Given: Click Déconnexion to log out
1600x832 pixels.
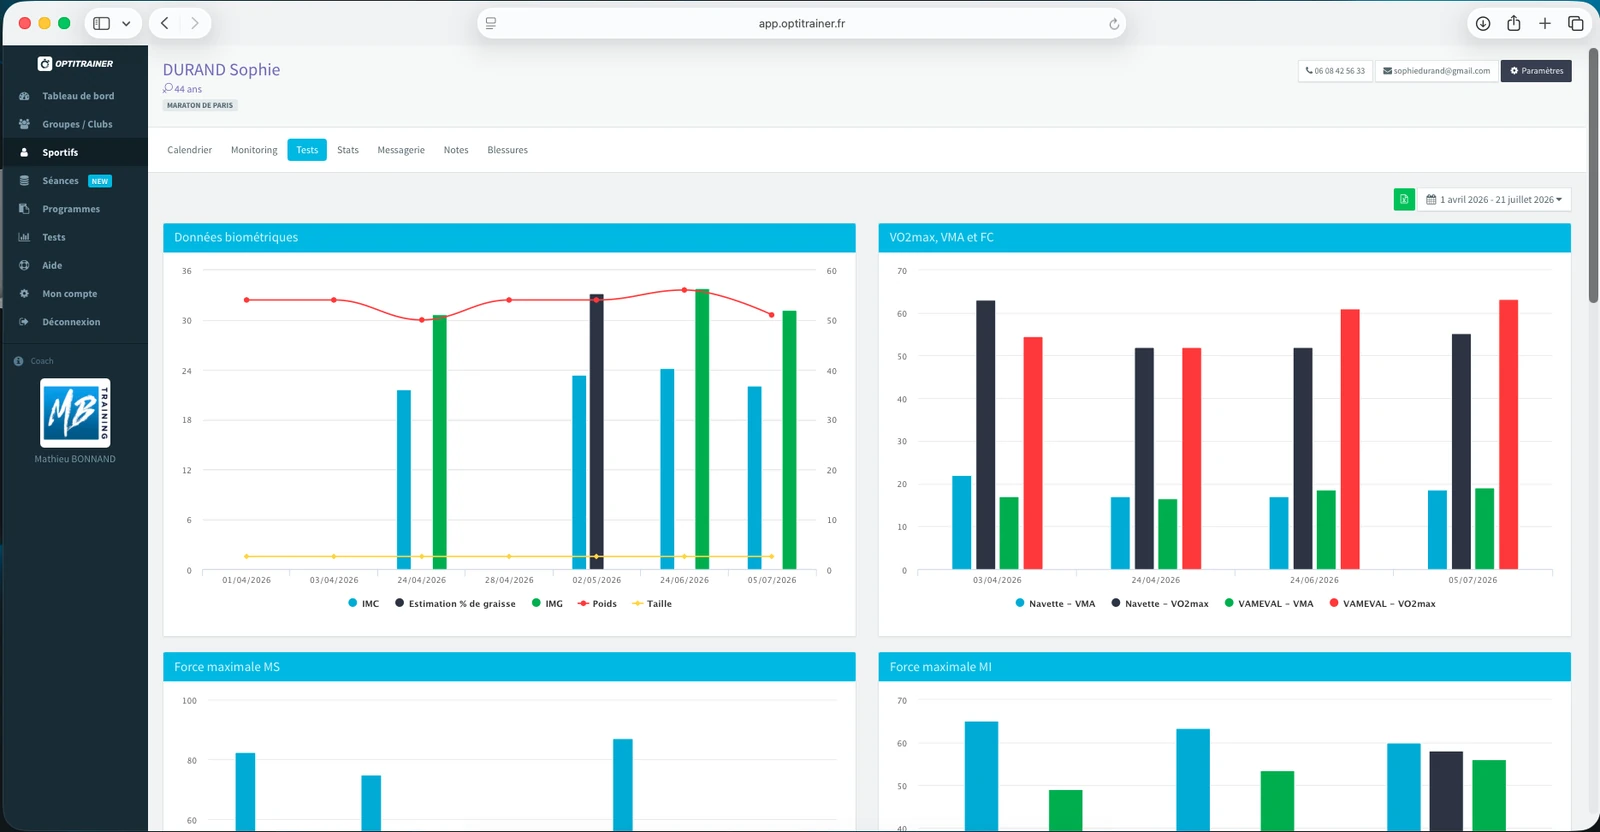Looking at the screenshot, I should tap(71, 322).
